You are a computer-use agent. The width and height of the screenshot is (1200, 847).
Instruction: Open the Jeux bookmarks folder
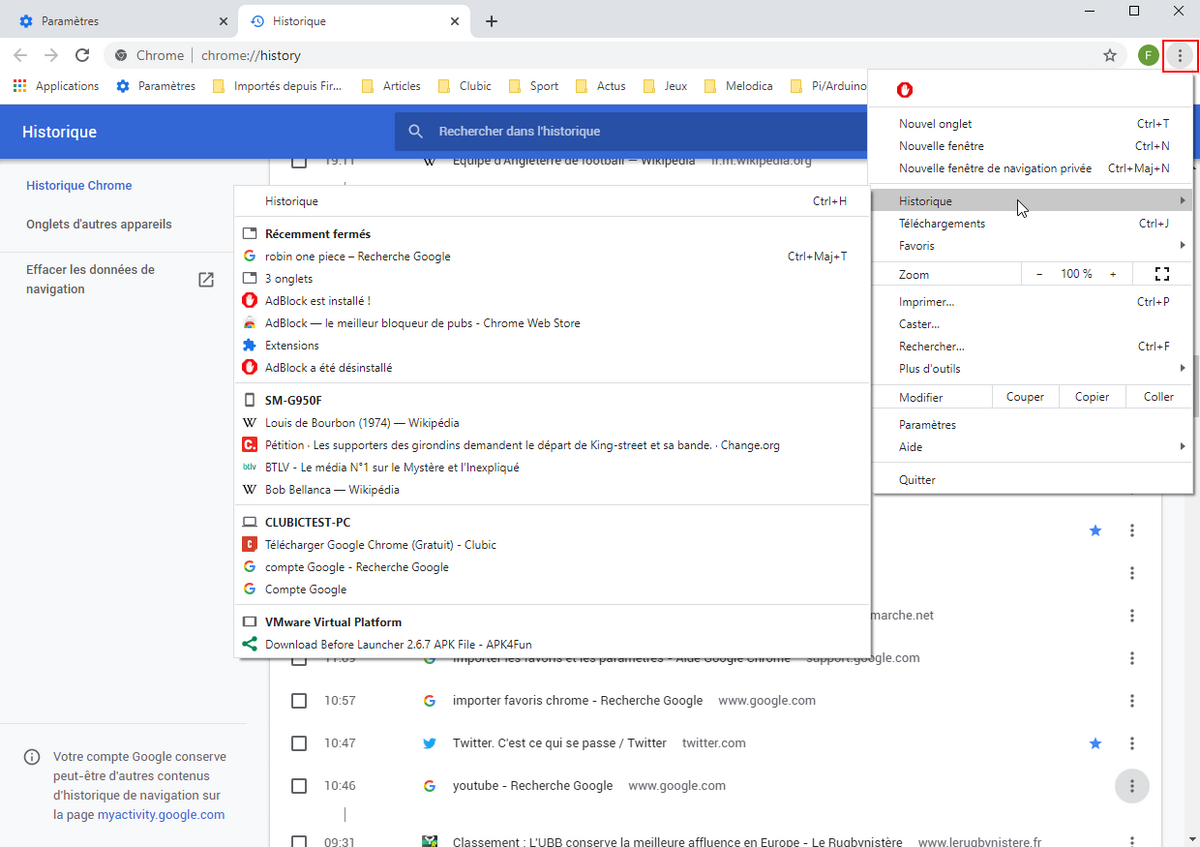coord(665,86)
